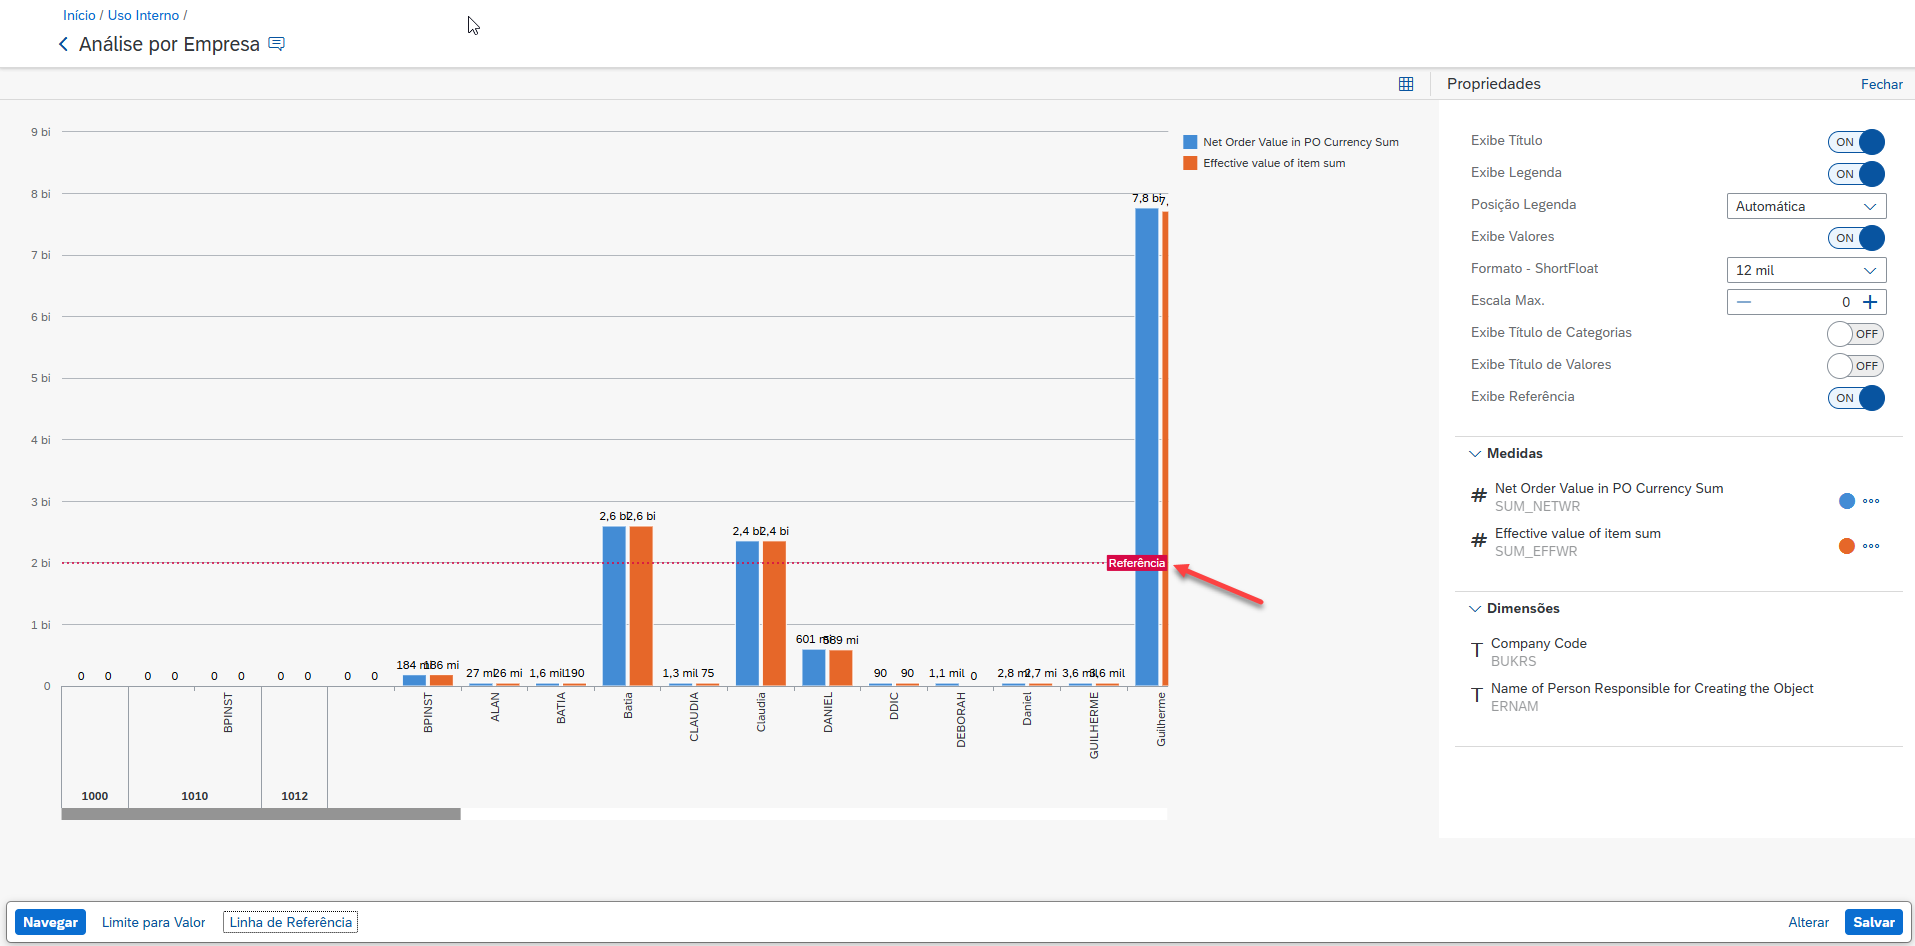This screenshot has width=1915, height=946.
Task: Open the Posição Legenda dropdown
Action: point(1806,206)
